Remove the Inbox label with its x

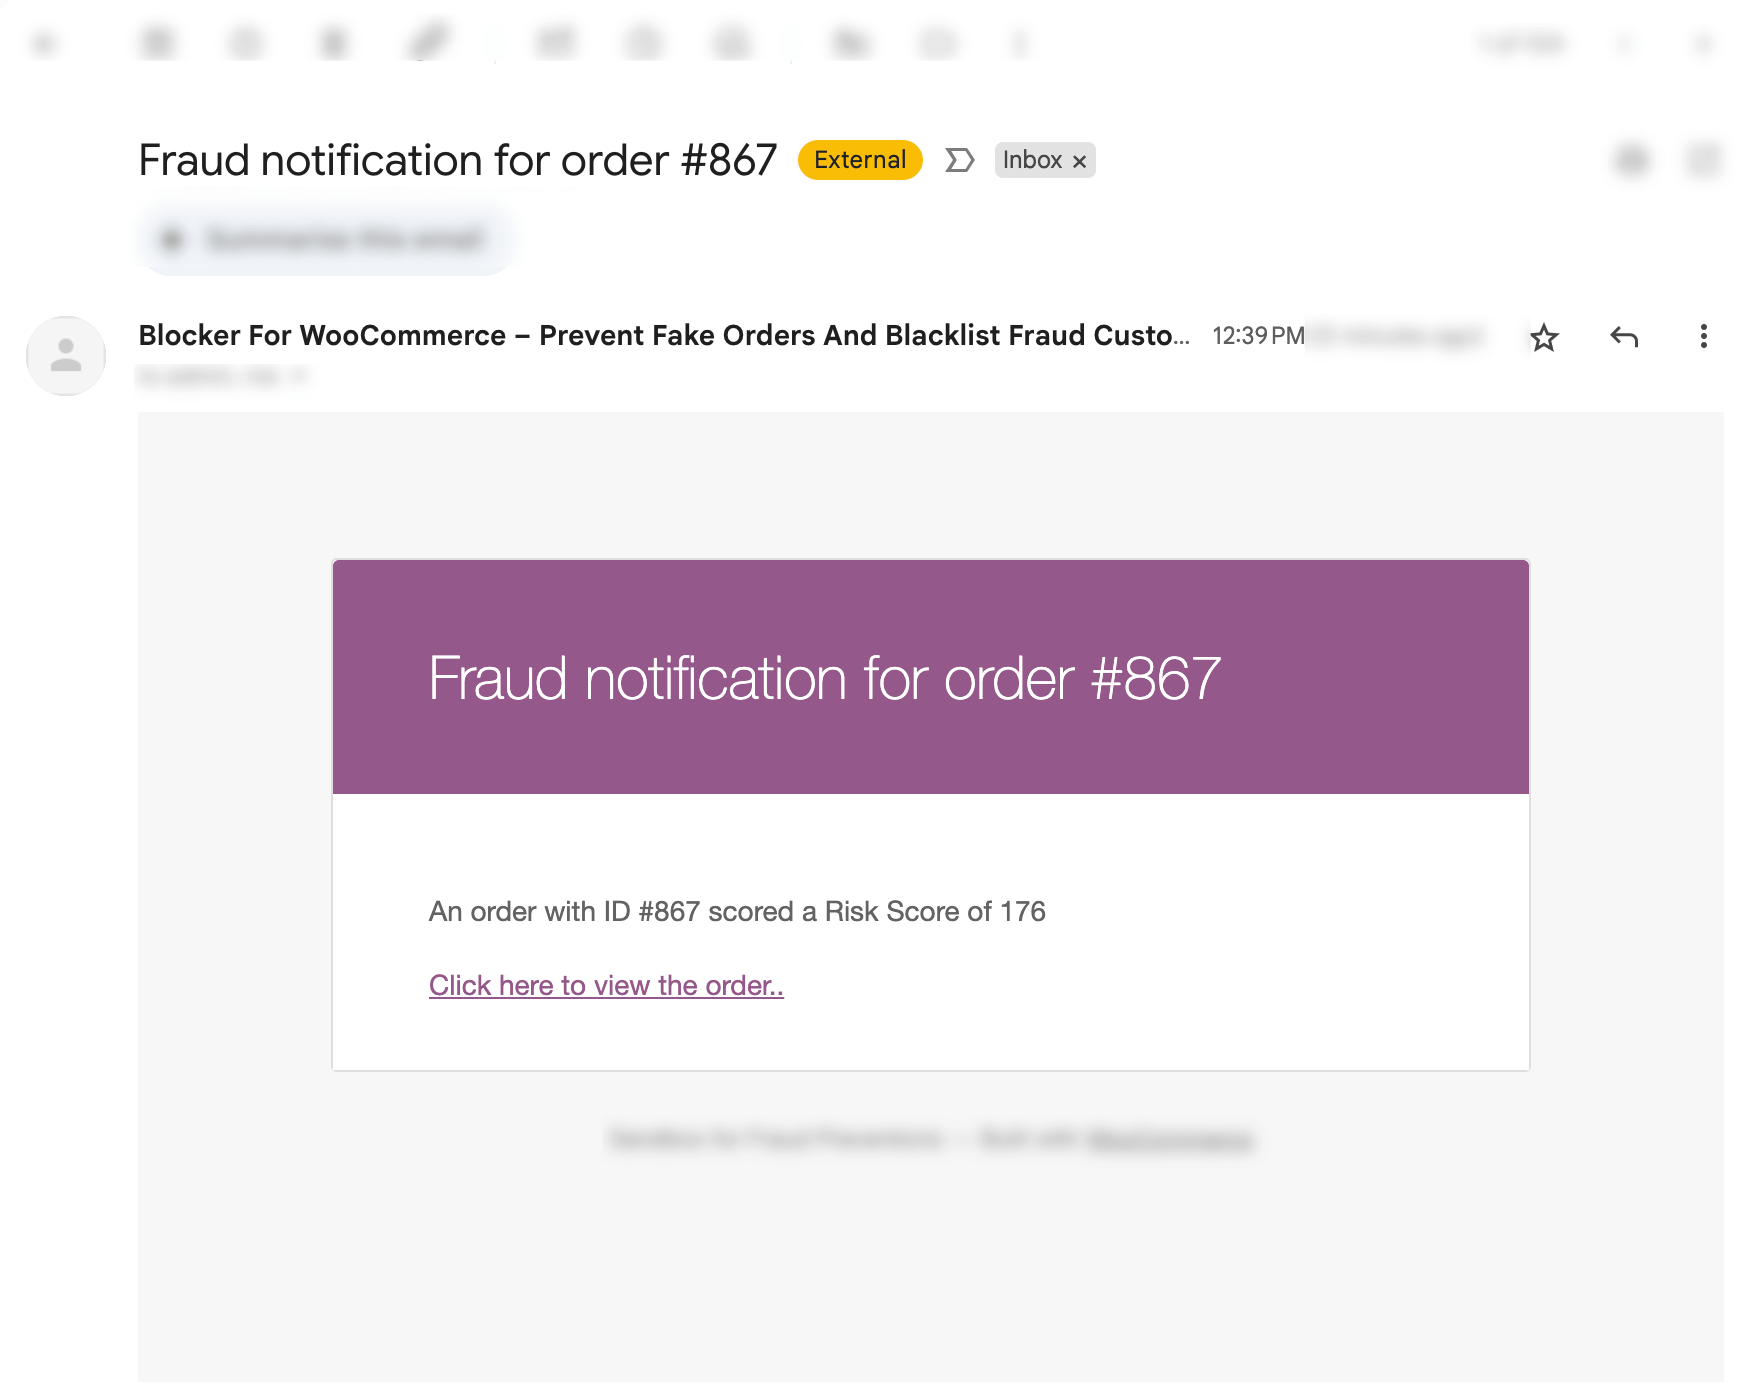(1079, 161)
